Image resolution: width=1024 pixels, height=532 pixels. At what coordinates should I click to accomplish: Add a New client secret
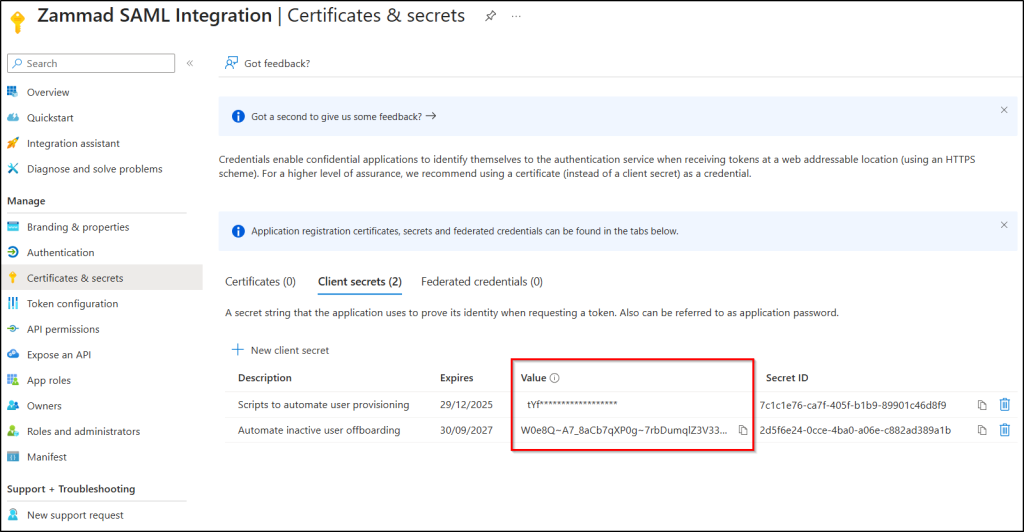(280, 350)
